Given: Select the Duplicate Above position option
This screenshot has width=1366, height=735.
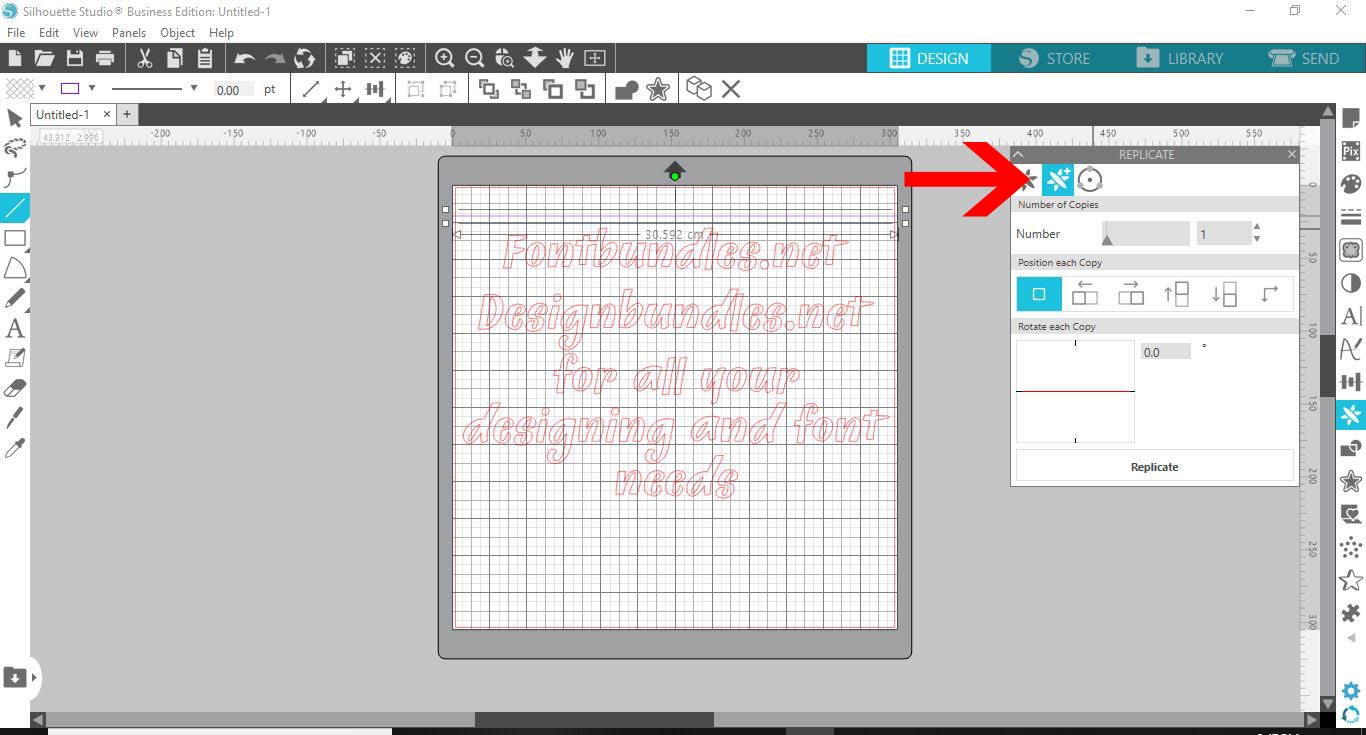Looking at the screenshot, I should 1176,294.
